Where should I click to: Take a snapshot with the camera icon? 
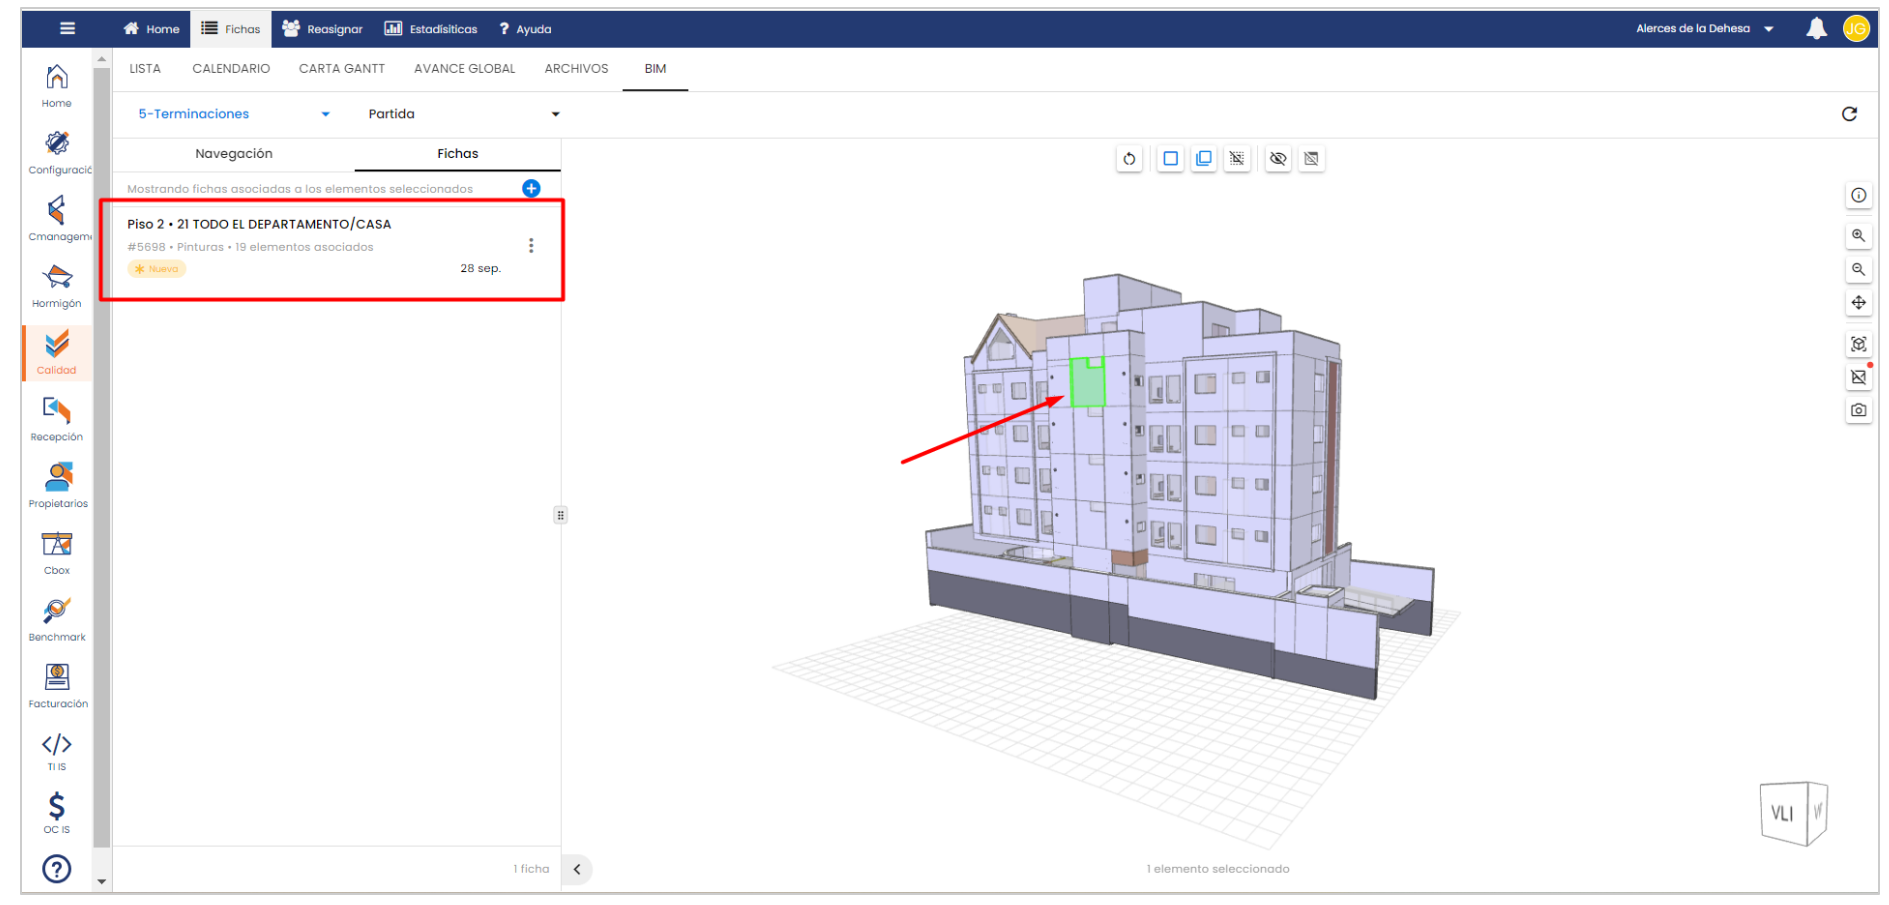1857,410
